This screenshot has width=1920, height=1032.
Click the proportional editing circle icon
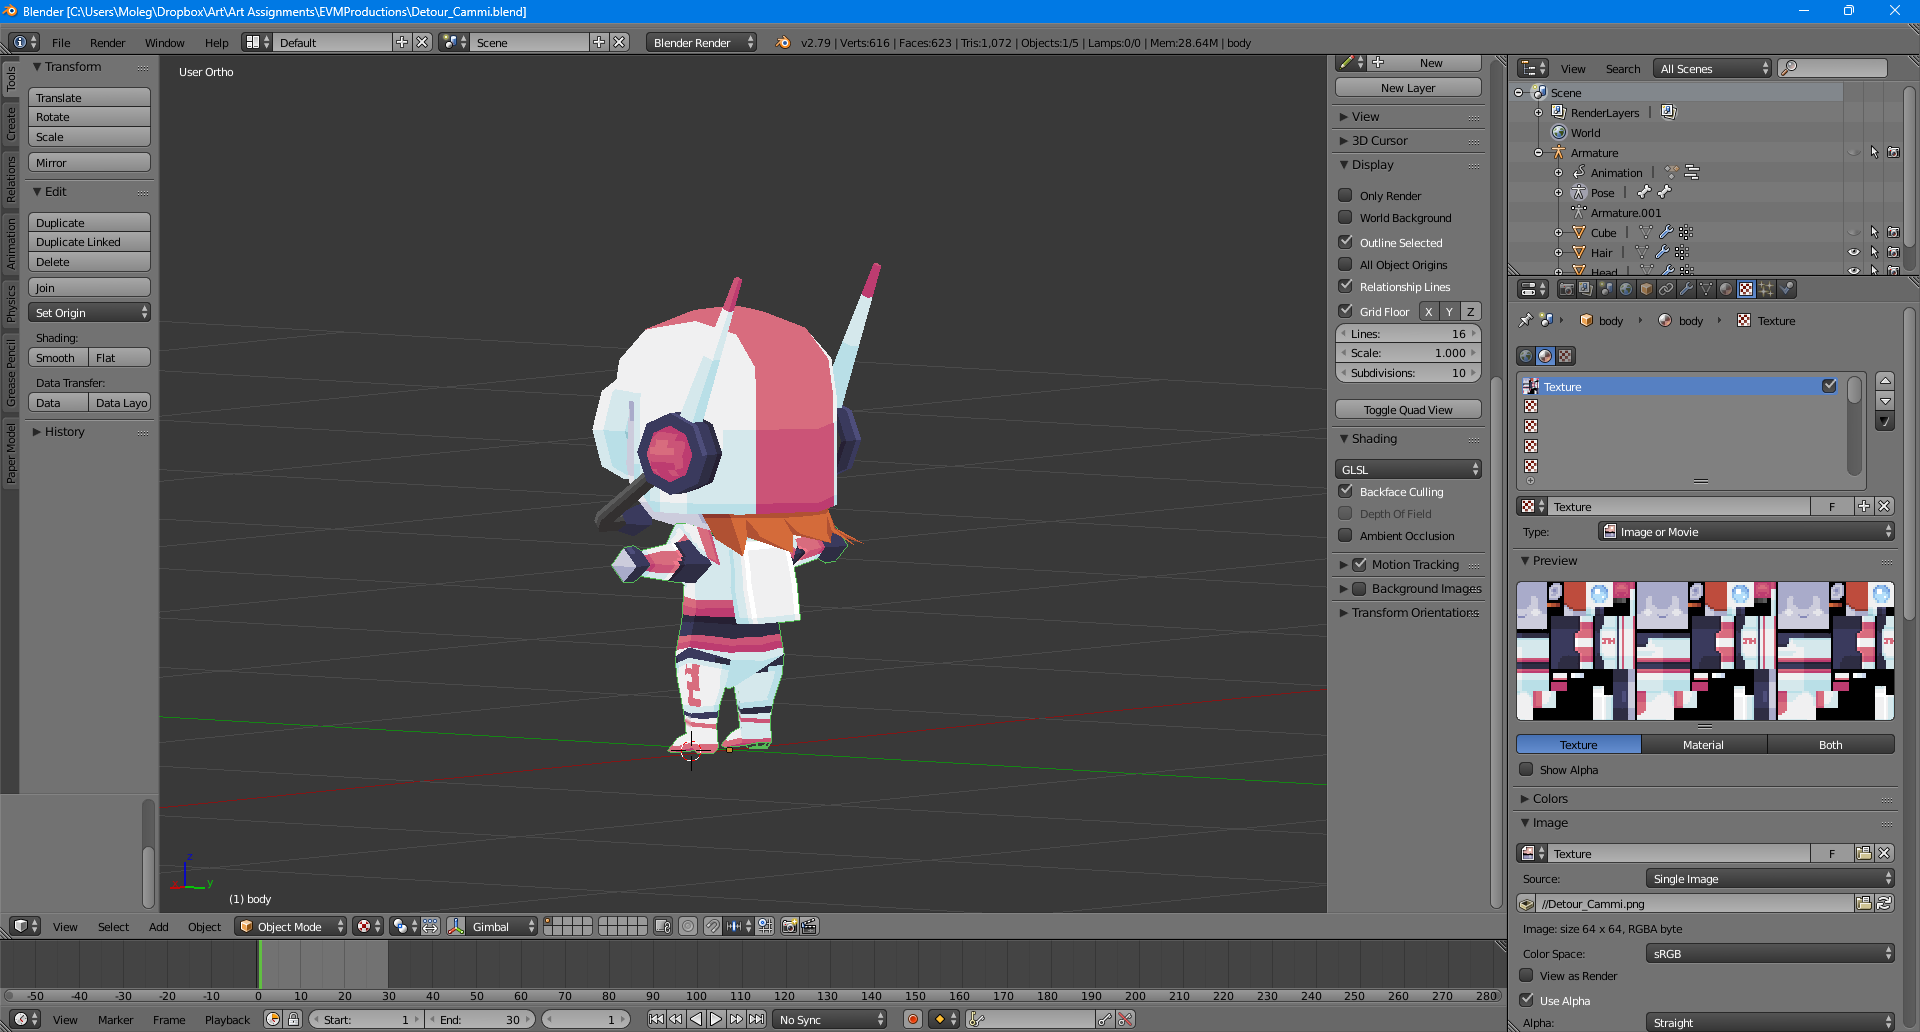click(x=688, y=926)
